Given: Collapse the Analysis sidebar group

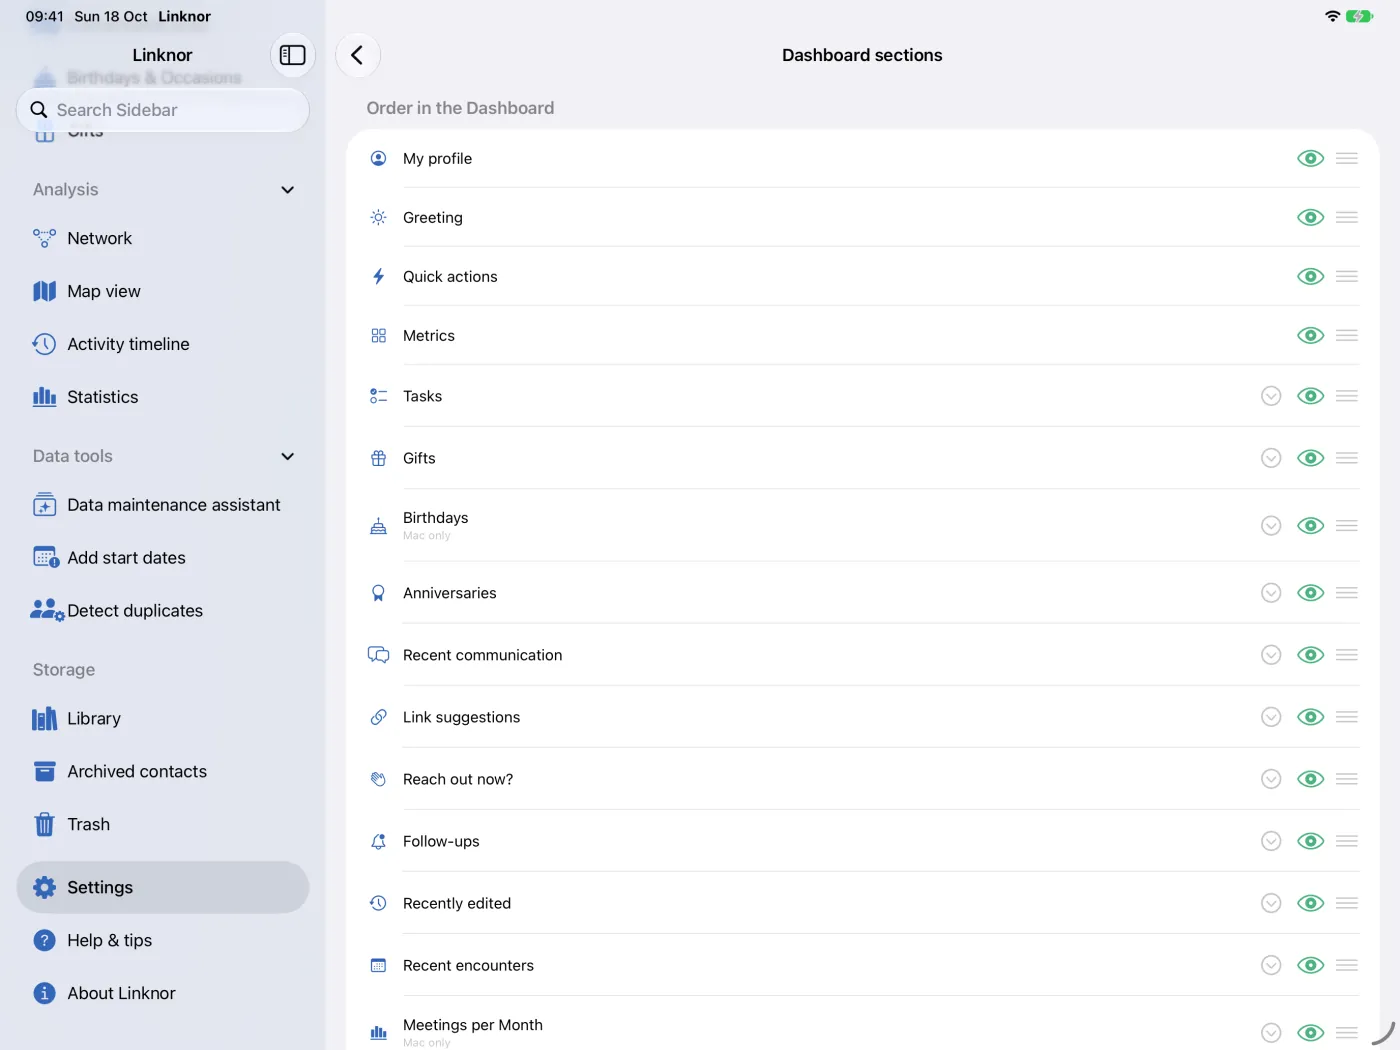Looking at the screenshot, I should 287,190.
